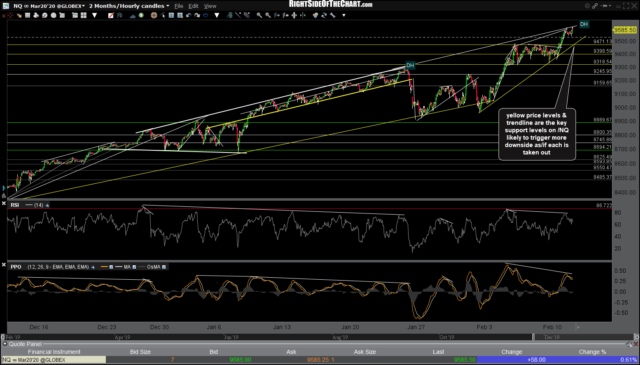Click the redo arrow icon in toolbar
Image resolution: width=640 pixels, height=365 pixels.
[x=197, y=16]
